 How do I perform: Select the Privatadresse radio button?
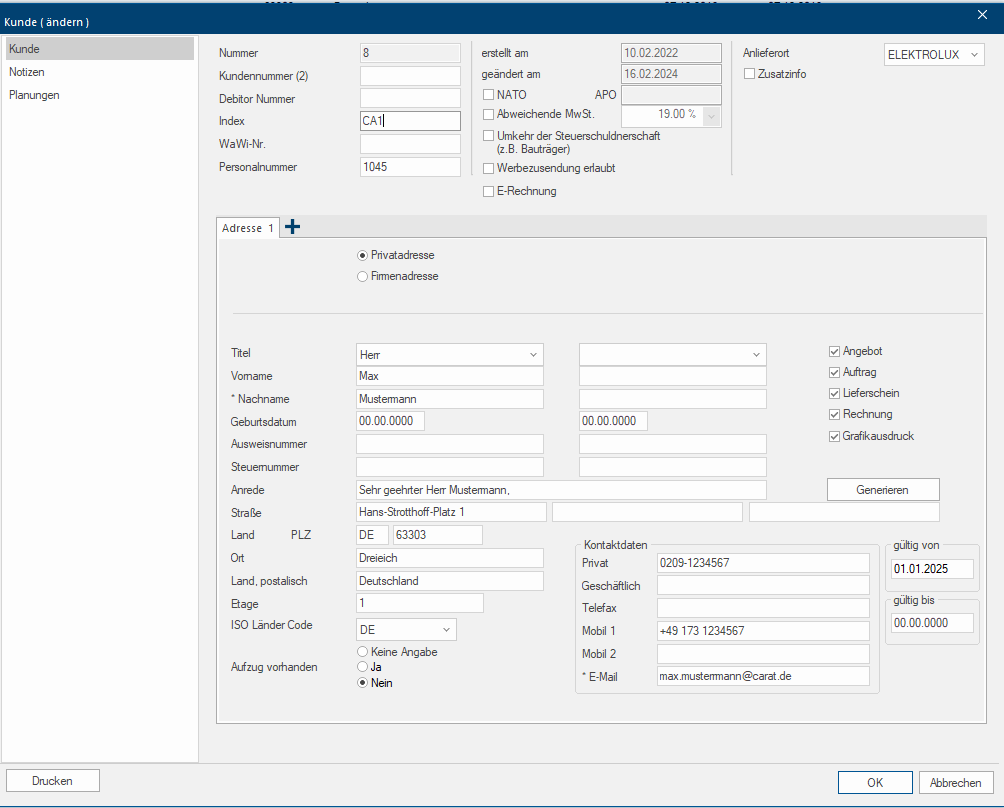[x=362, y=255]
